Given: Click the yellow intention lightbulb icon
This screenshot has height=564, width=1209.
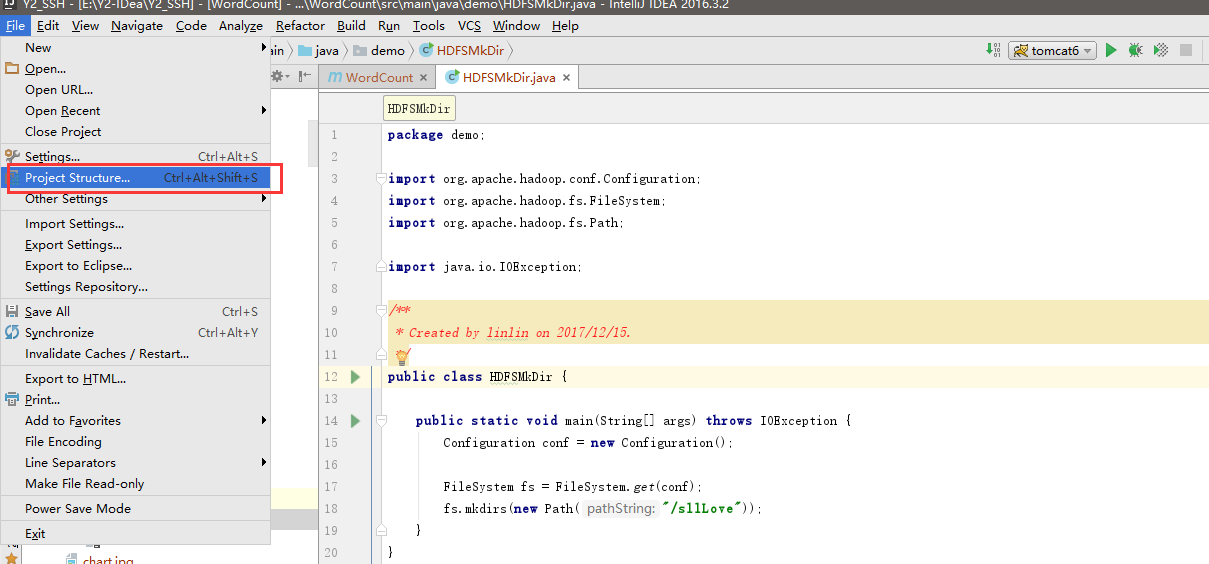Looking at the screenshot, I should click(x=402, y=355).
